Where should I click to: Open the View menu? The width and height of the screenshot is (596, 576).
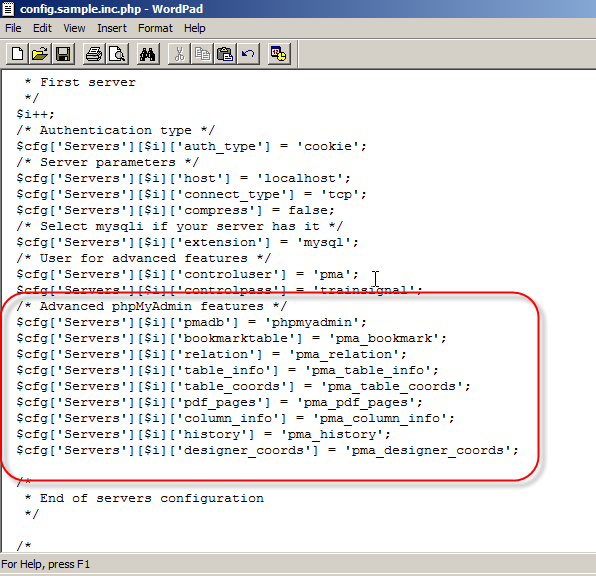click(x=74, y=28)
